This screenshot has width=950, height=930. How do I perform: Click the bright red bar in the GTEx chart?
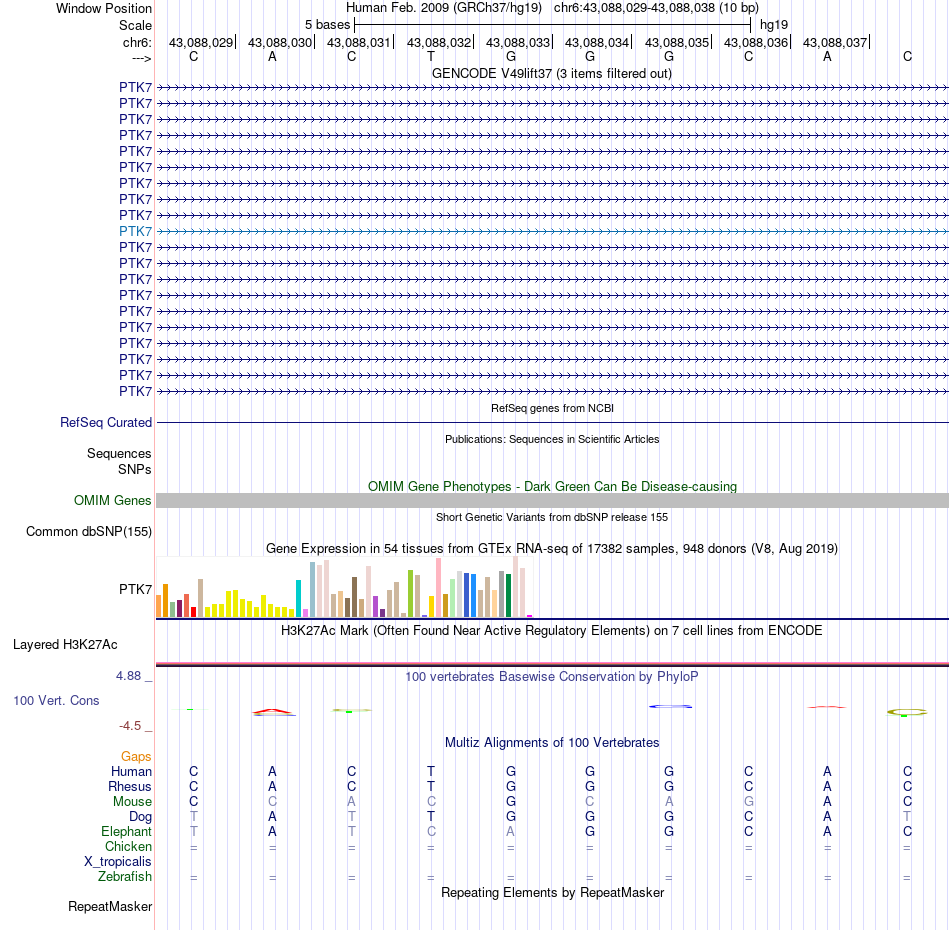(x=193, y=612)
